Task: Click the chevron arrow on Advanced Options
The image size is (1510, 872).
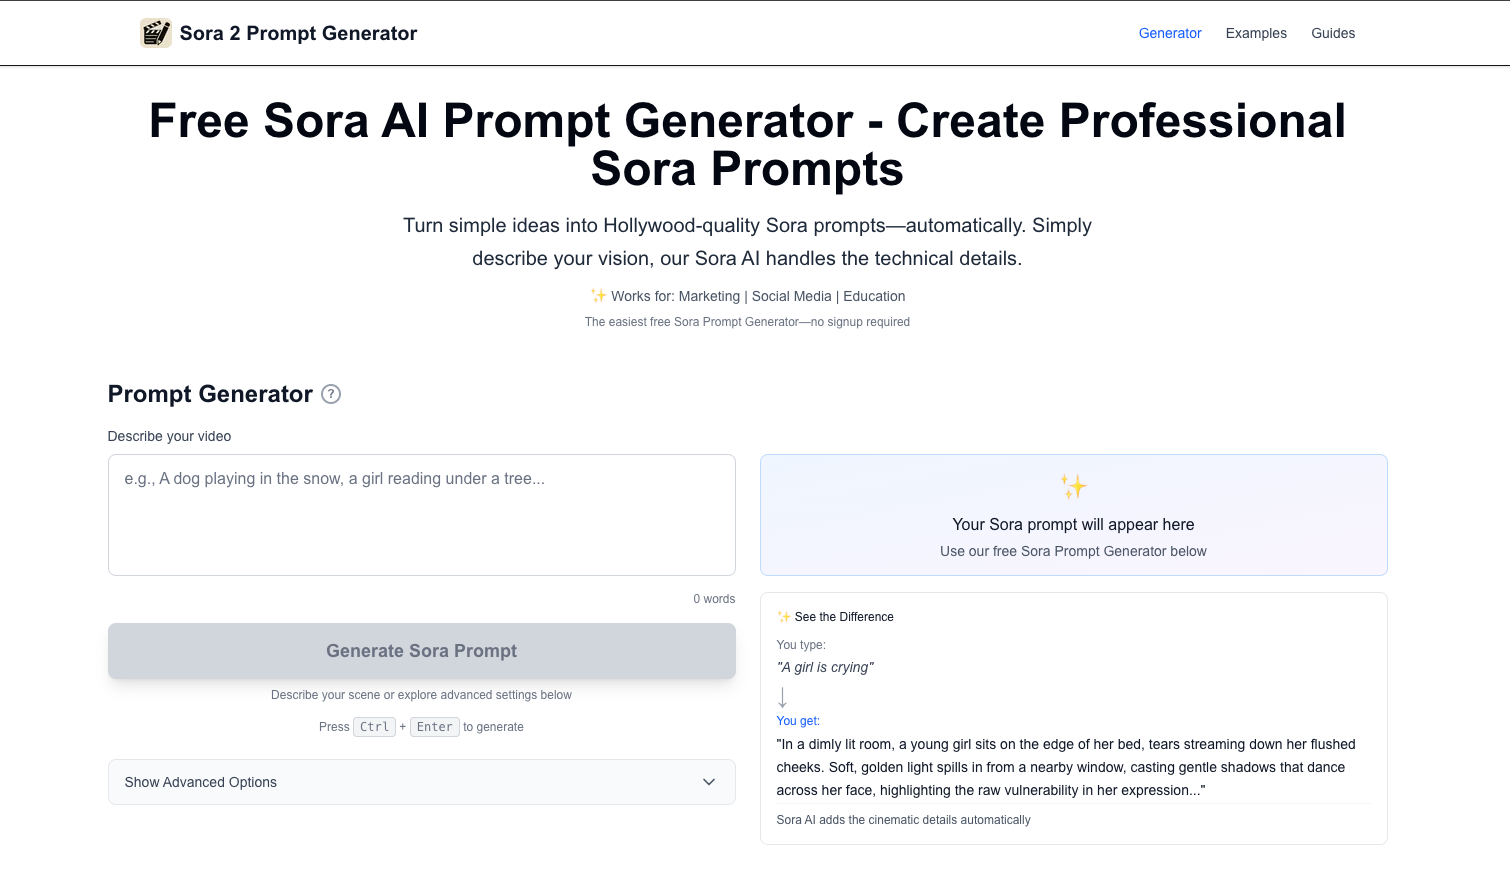Action: [709, 782]
